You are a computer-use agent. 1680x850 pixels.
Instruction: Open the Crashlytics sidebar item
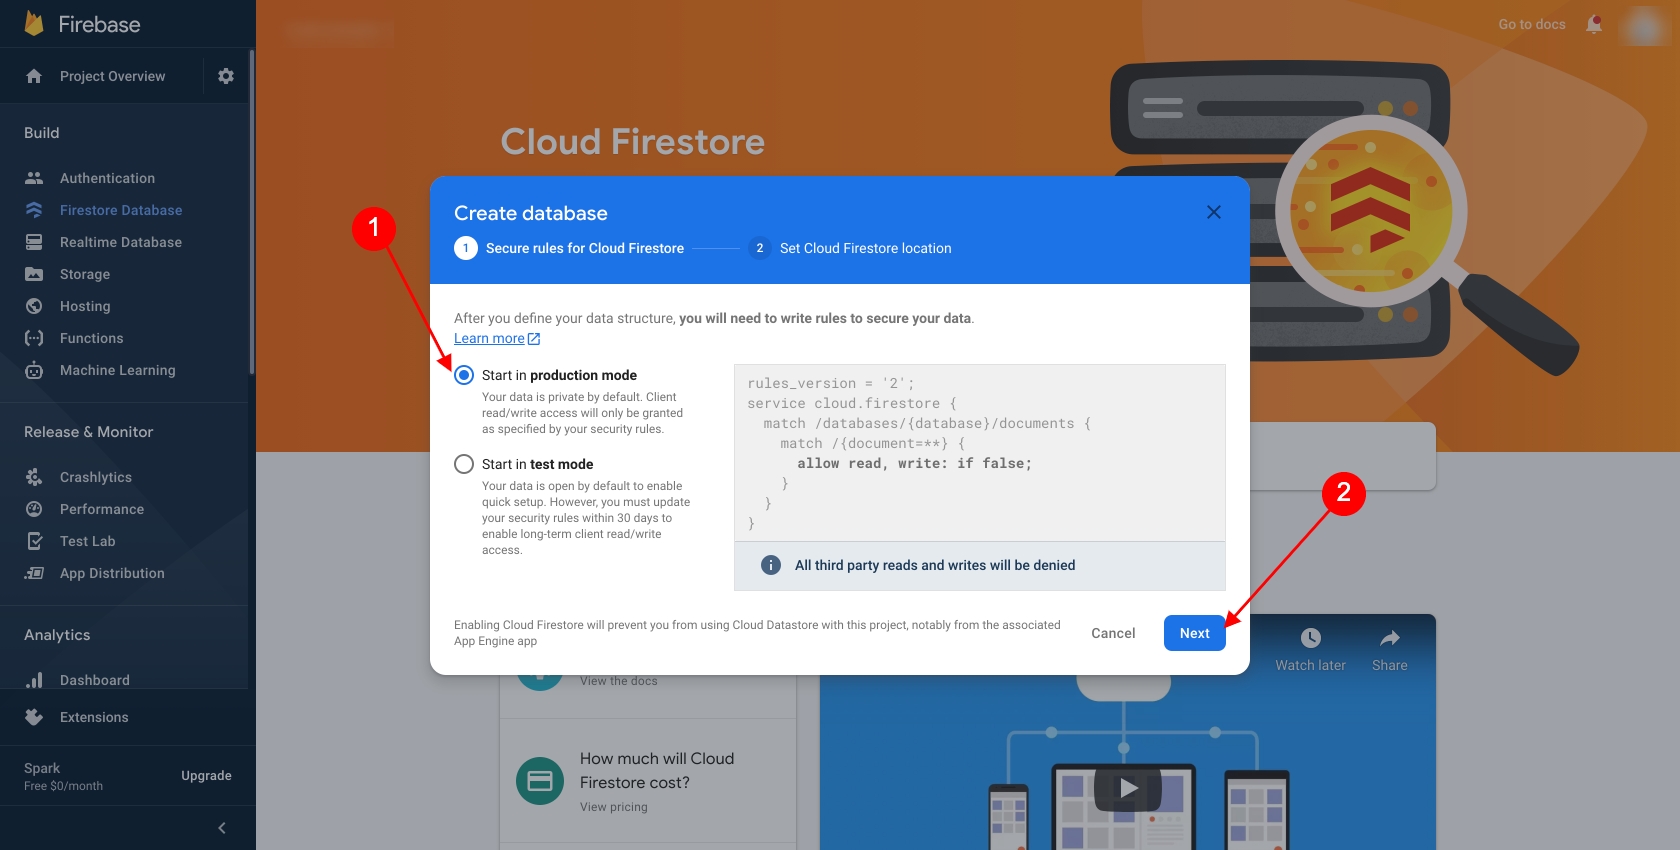tap(95, 477)
